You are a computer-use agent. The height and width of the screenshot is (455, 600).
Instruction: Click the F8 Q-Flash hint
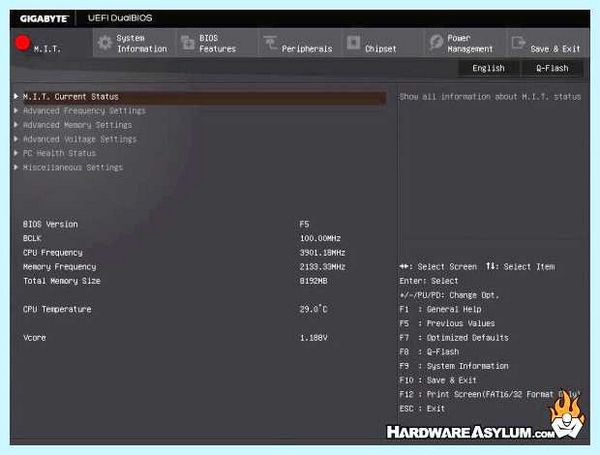click(429, 352)
